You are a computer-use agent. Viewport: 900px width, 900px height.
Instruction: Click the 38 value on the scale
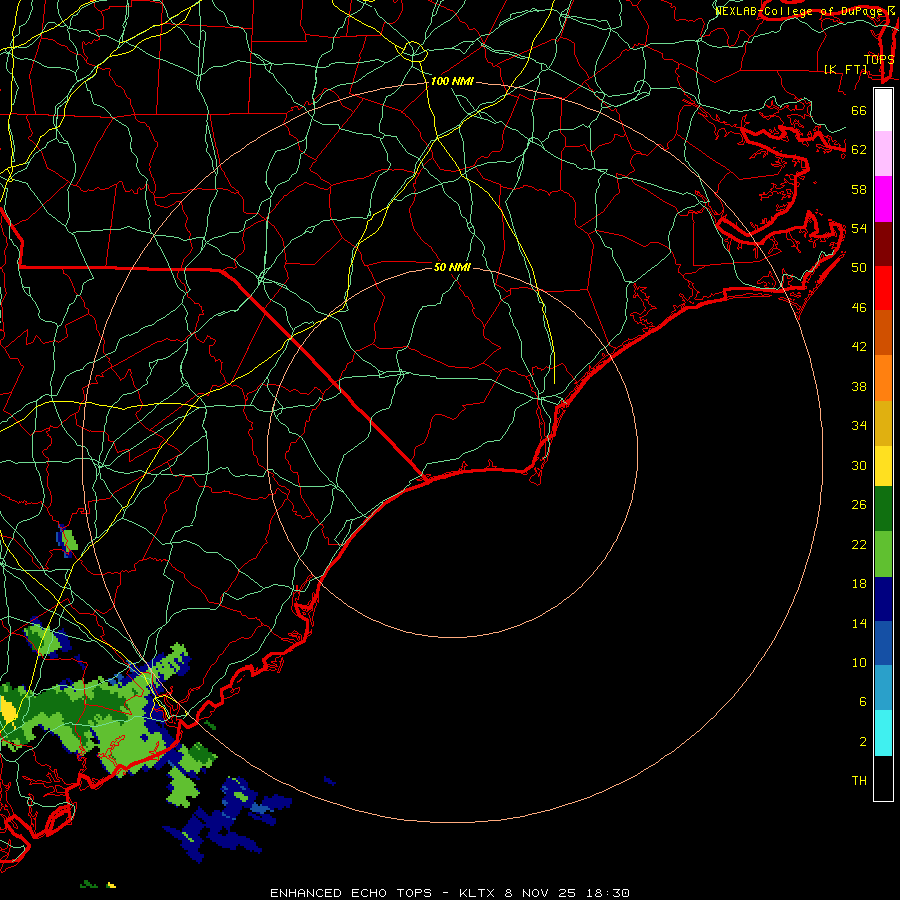859,387
